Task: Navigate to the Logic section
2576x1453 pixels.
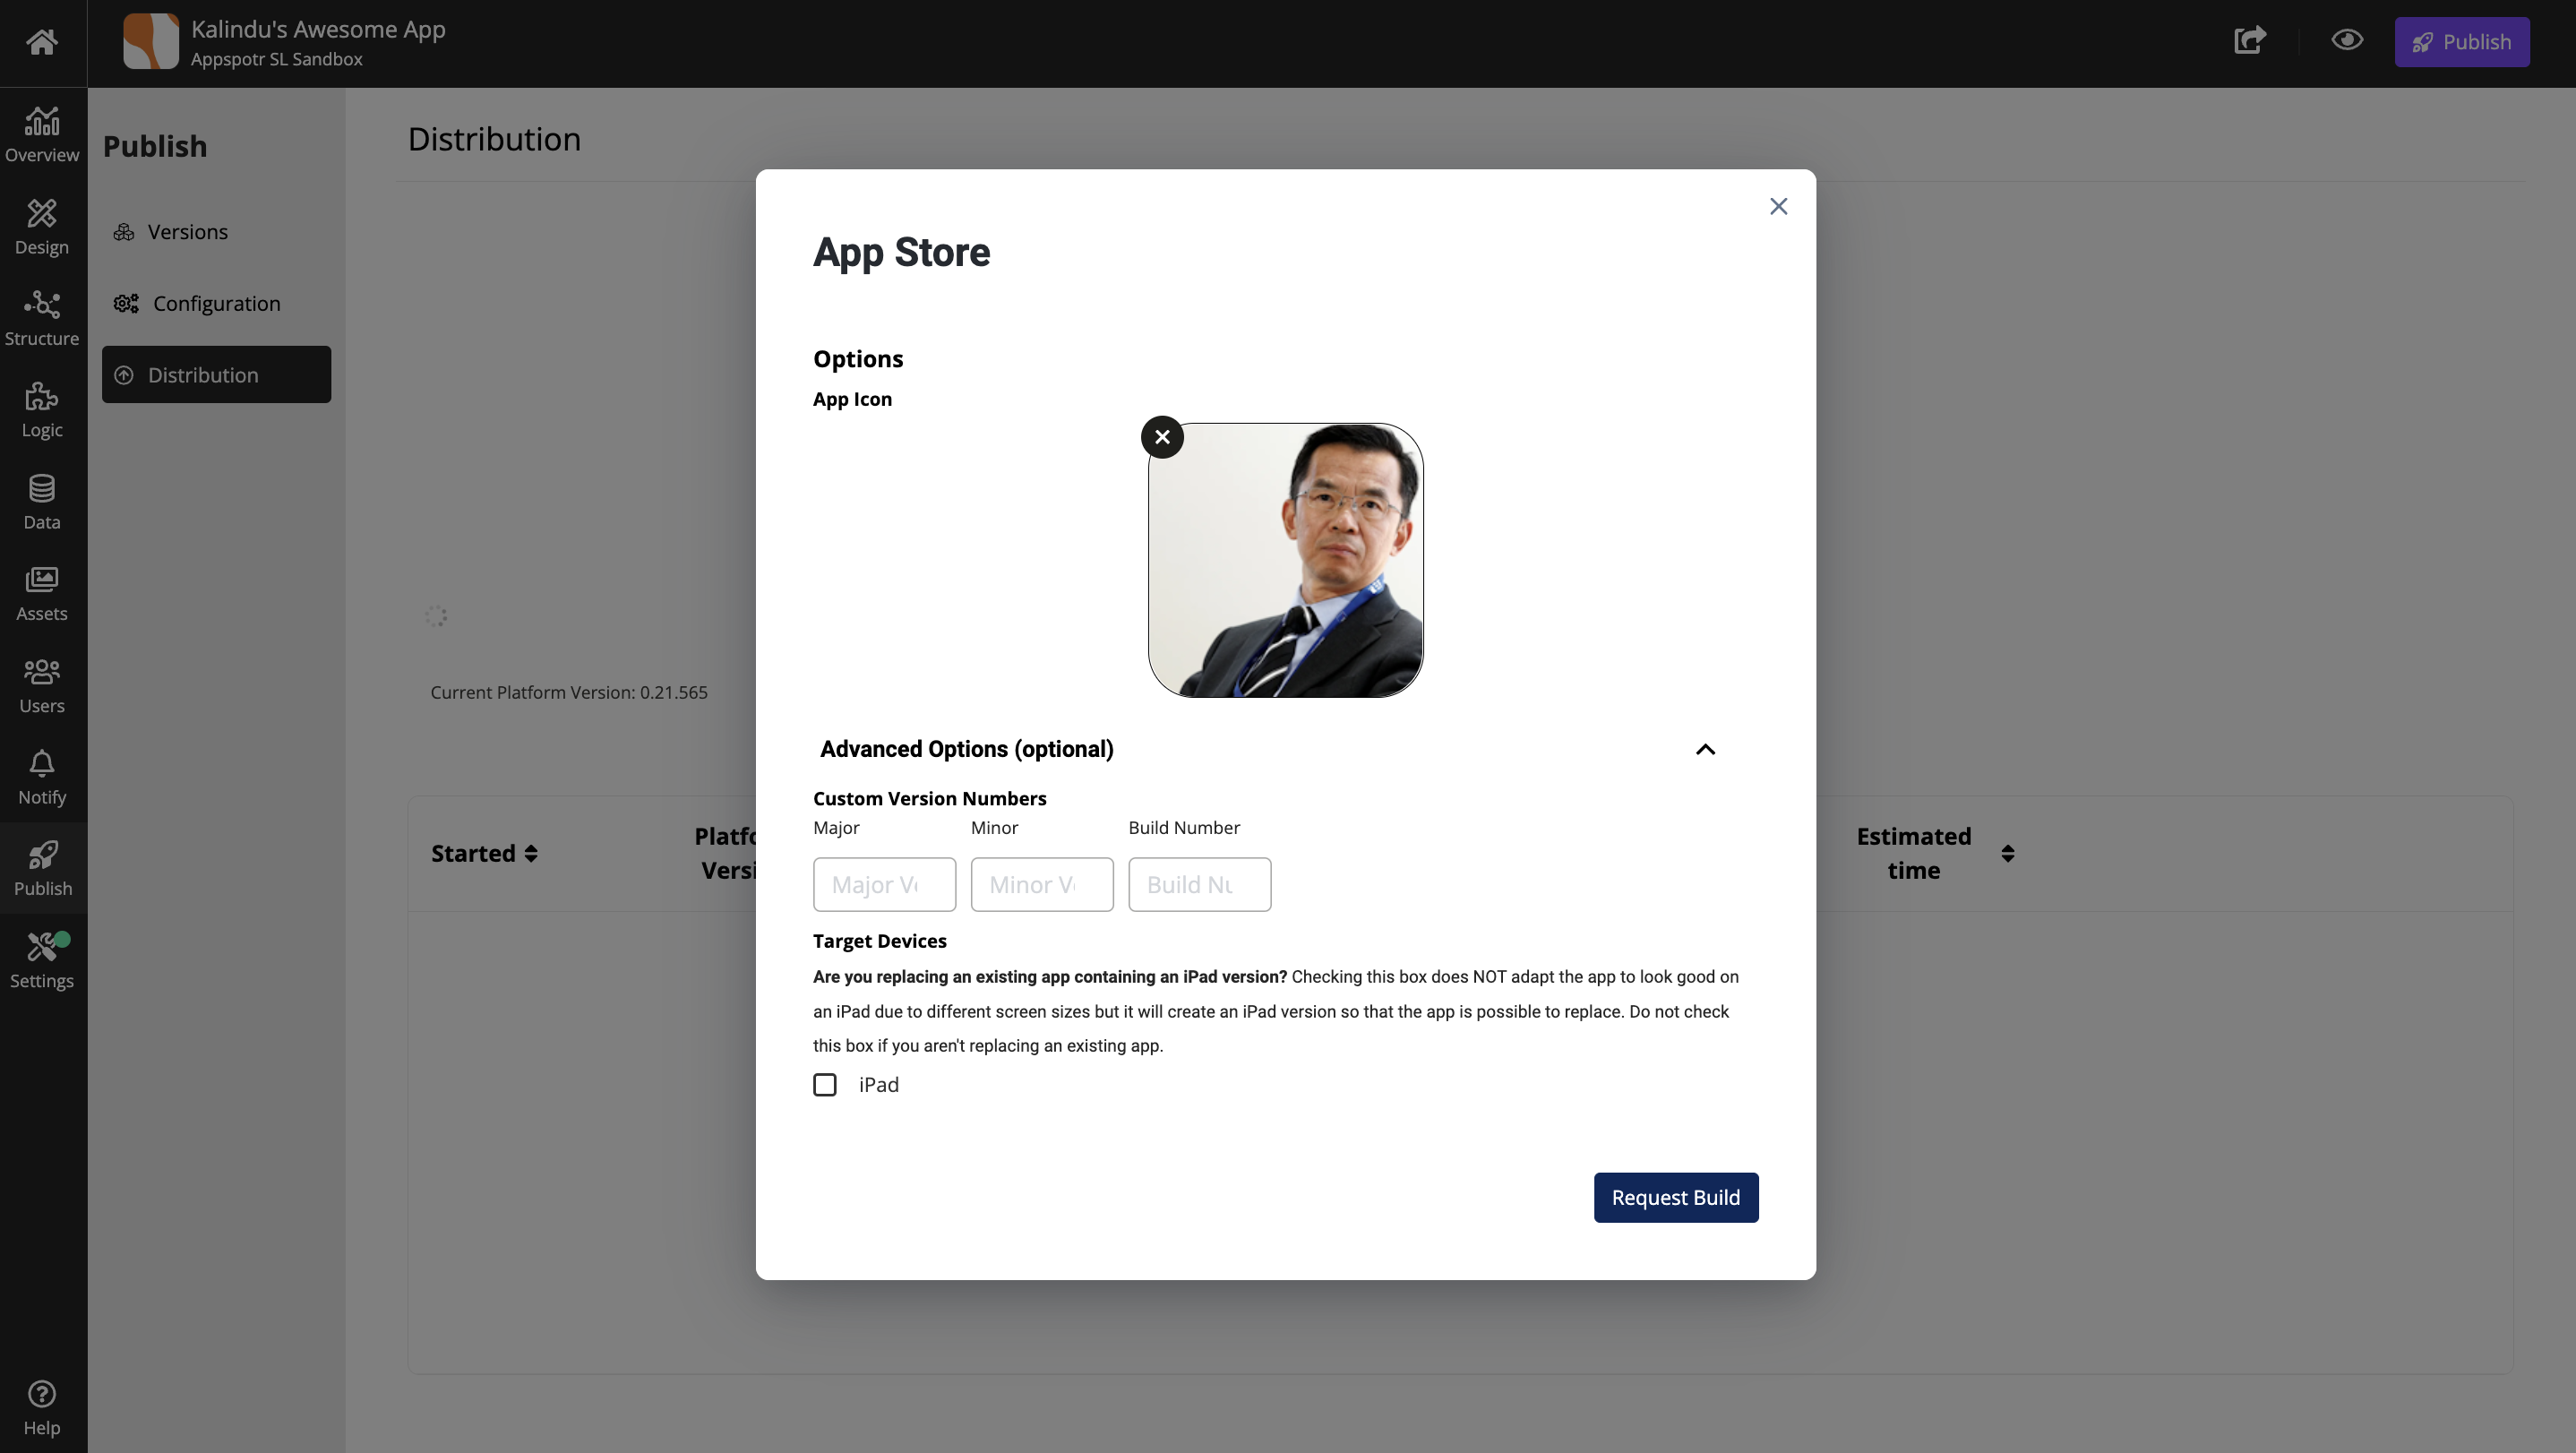Action: pyautogui.click(x=40, y=408)
